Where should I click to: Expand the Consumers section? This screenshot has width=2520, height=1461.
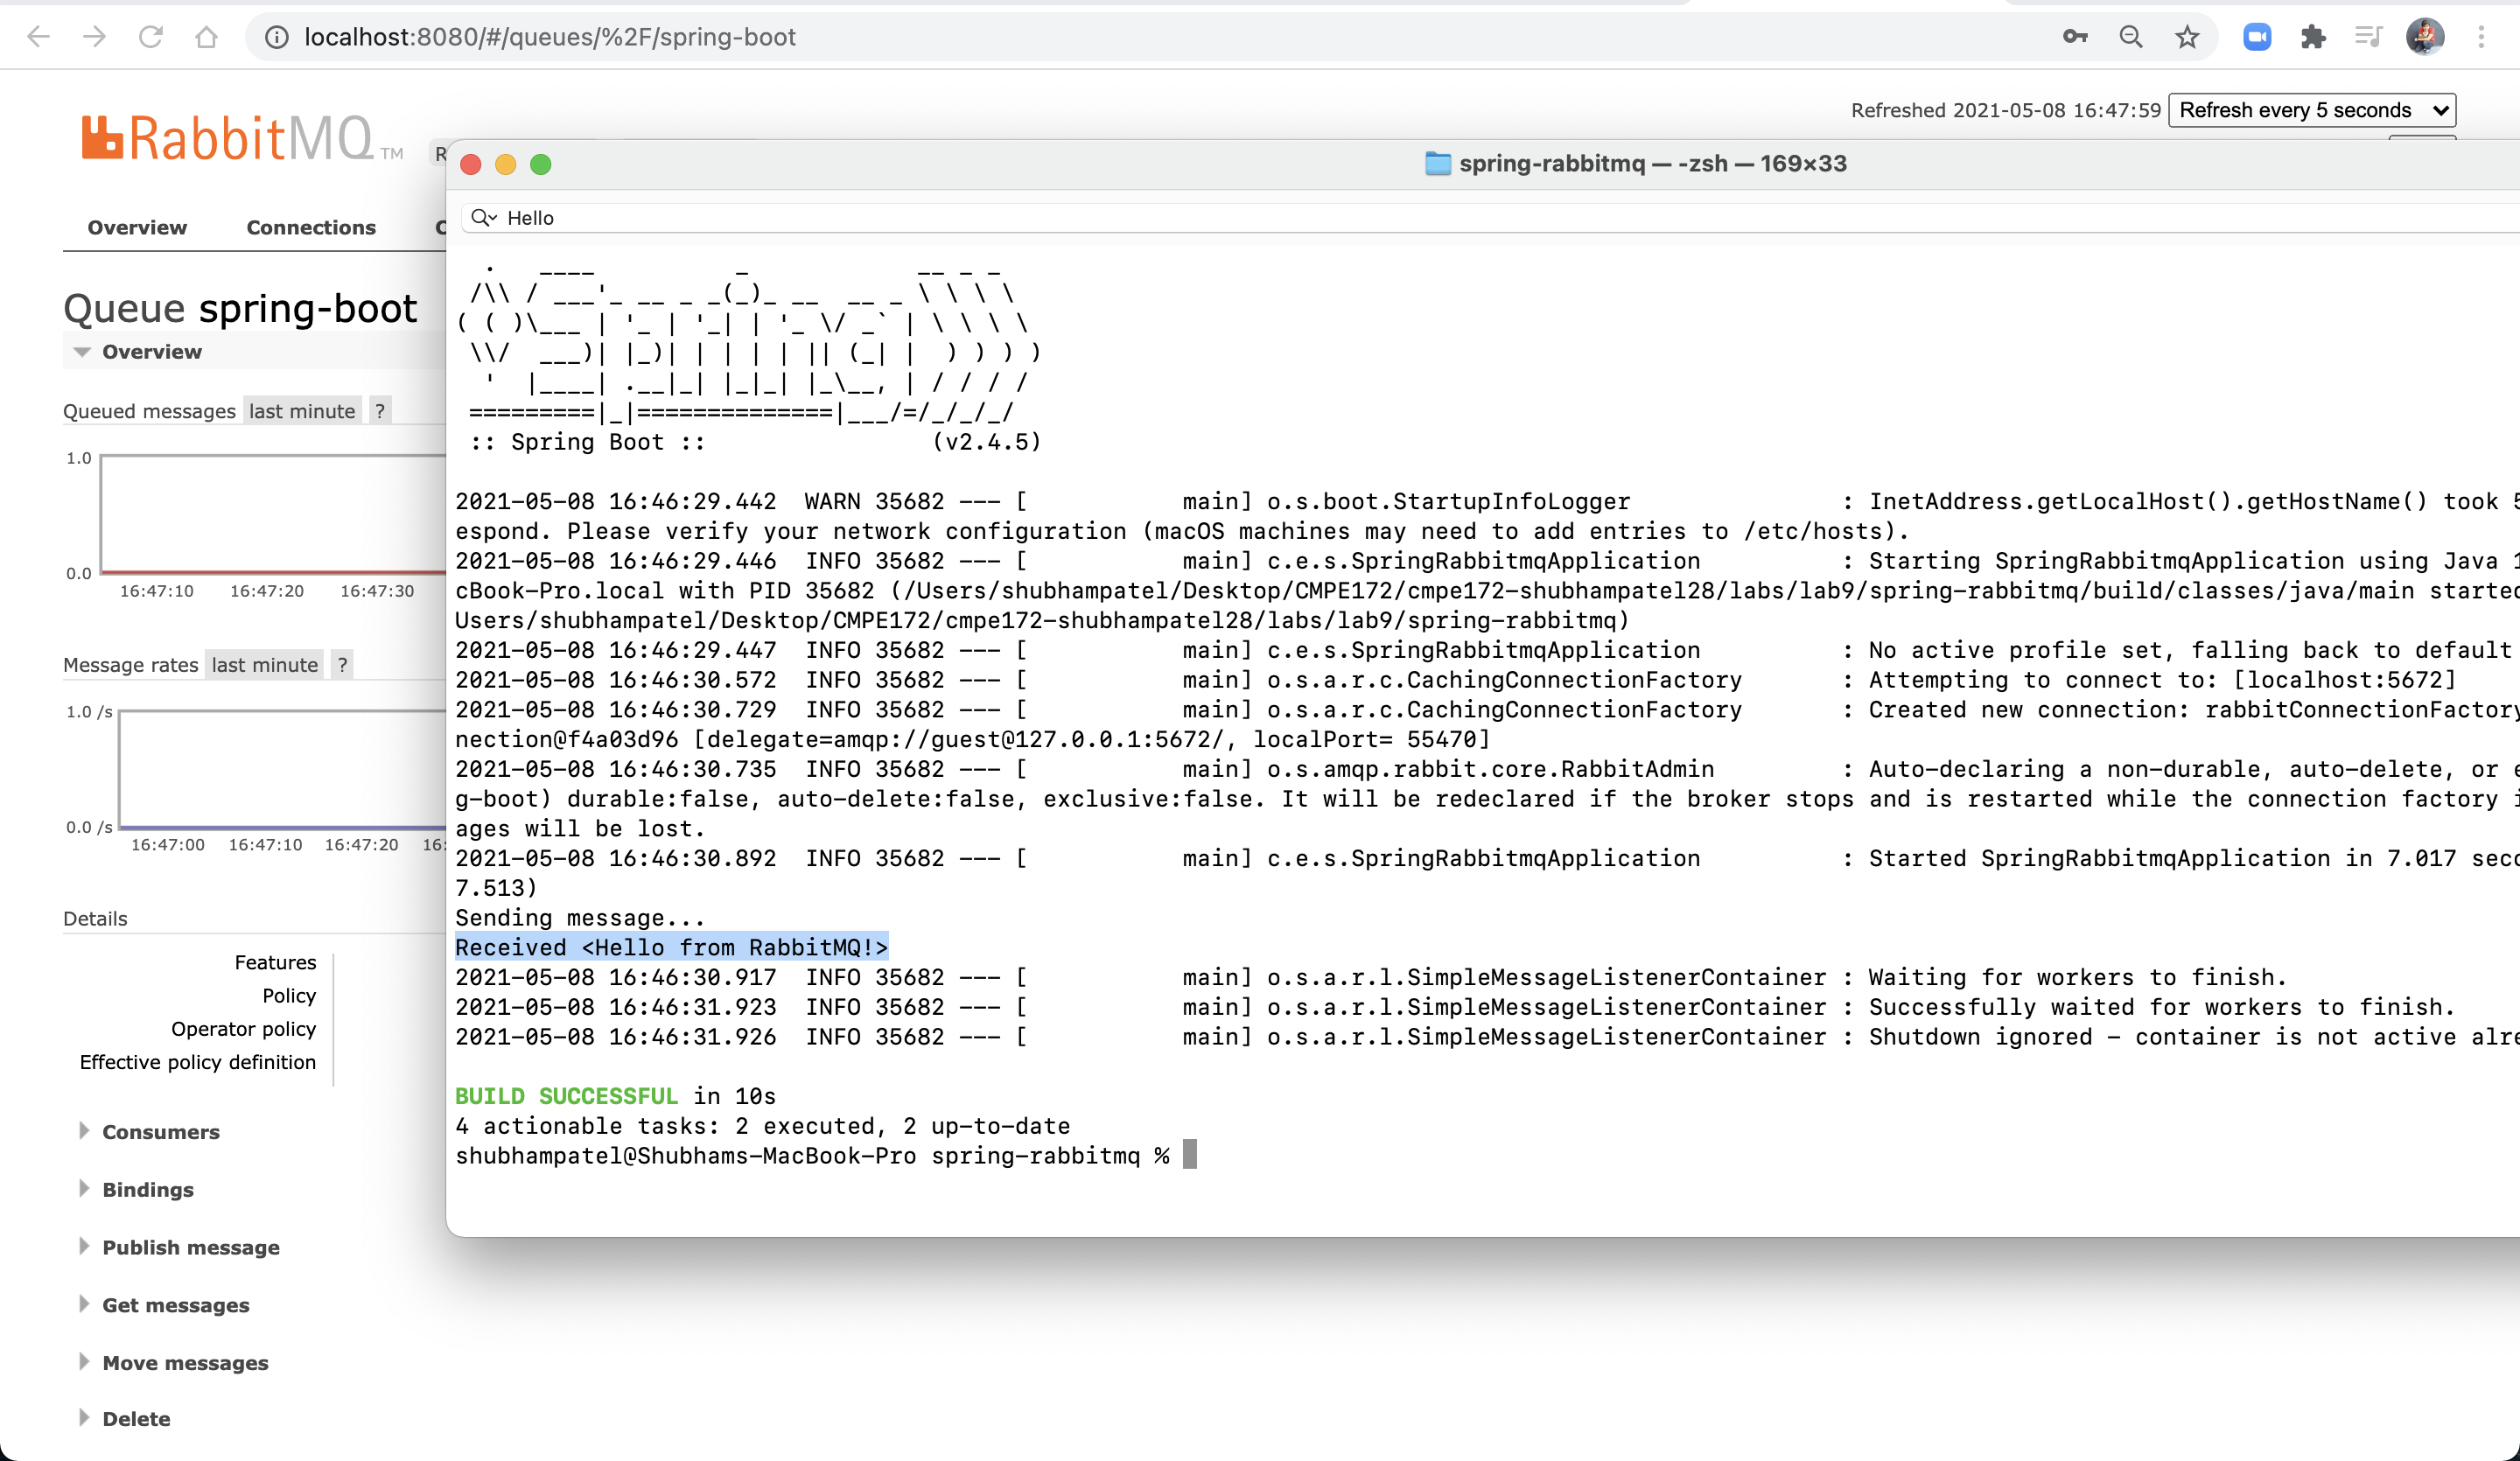tap(160, 1132)
